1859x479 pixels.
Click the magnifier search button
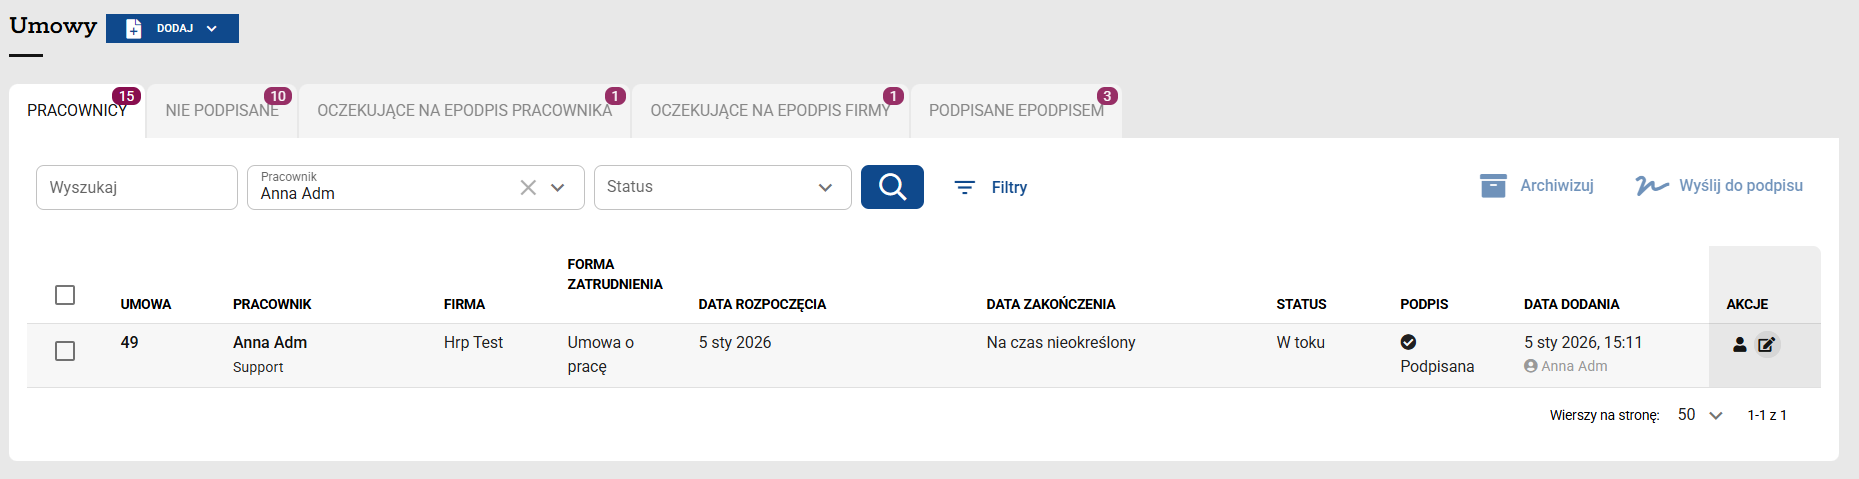tap(892, 187)
